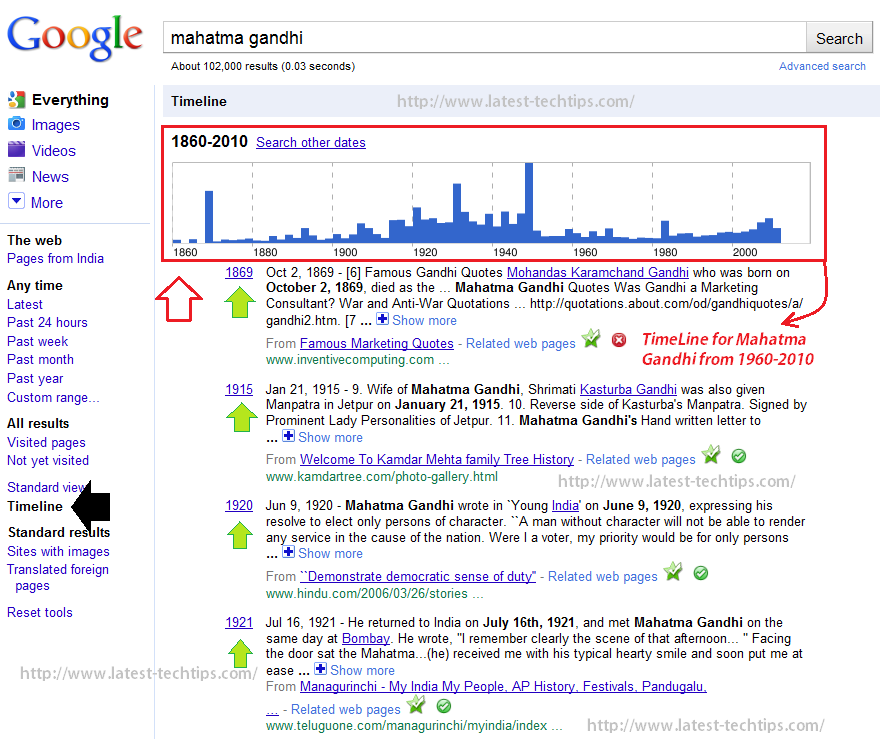Click the 1980 bar in the timeline chart
Viewport: 880px width, 739px height.
665,232
